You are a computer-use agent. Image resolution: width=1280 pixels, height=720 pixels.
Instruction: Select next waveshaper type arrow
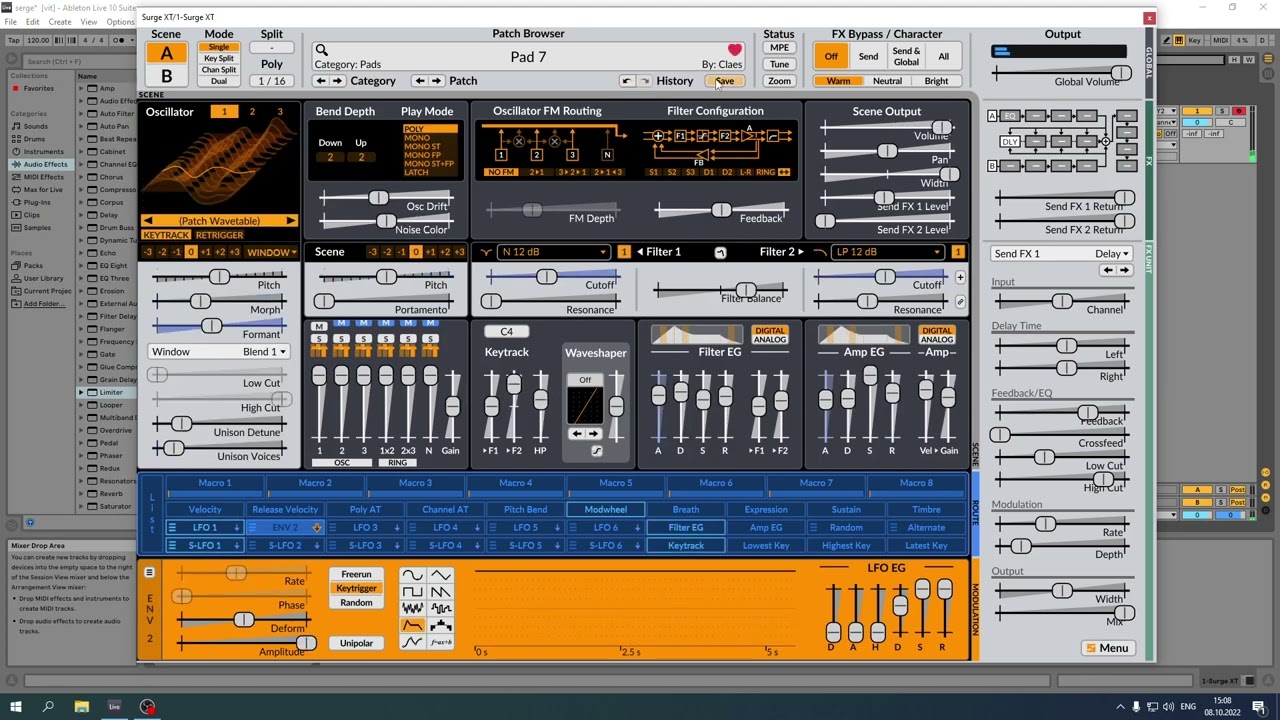[594, 434]
